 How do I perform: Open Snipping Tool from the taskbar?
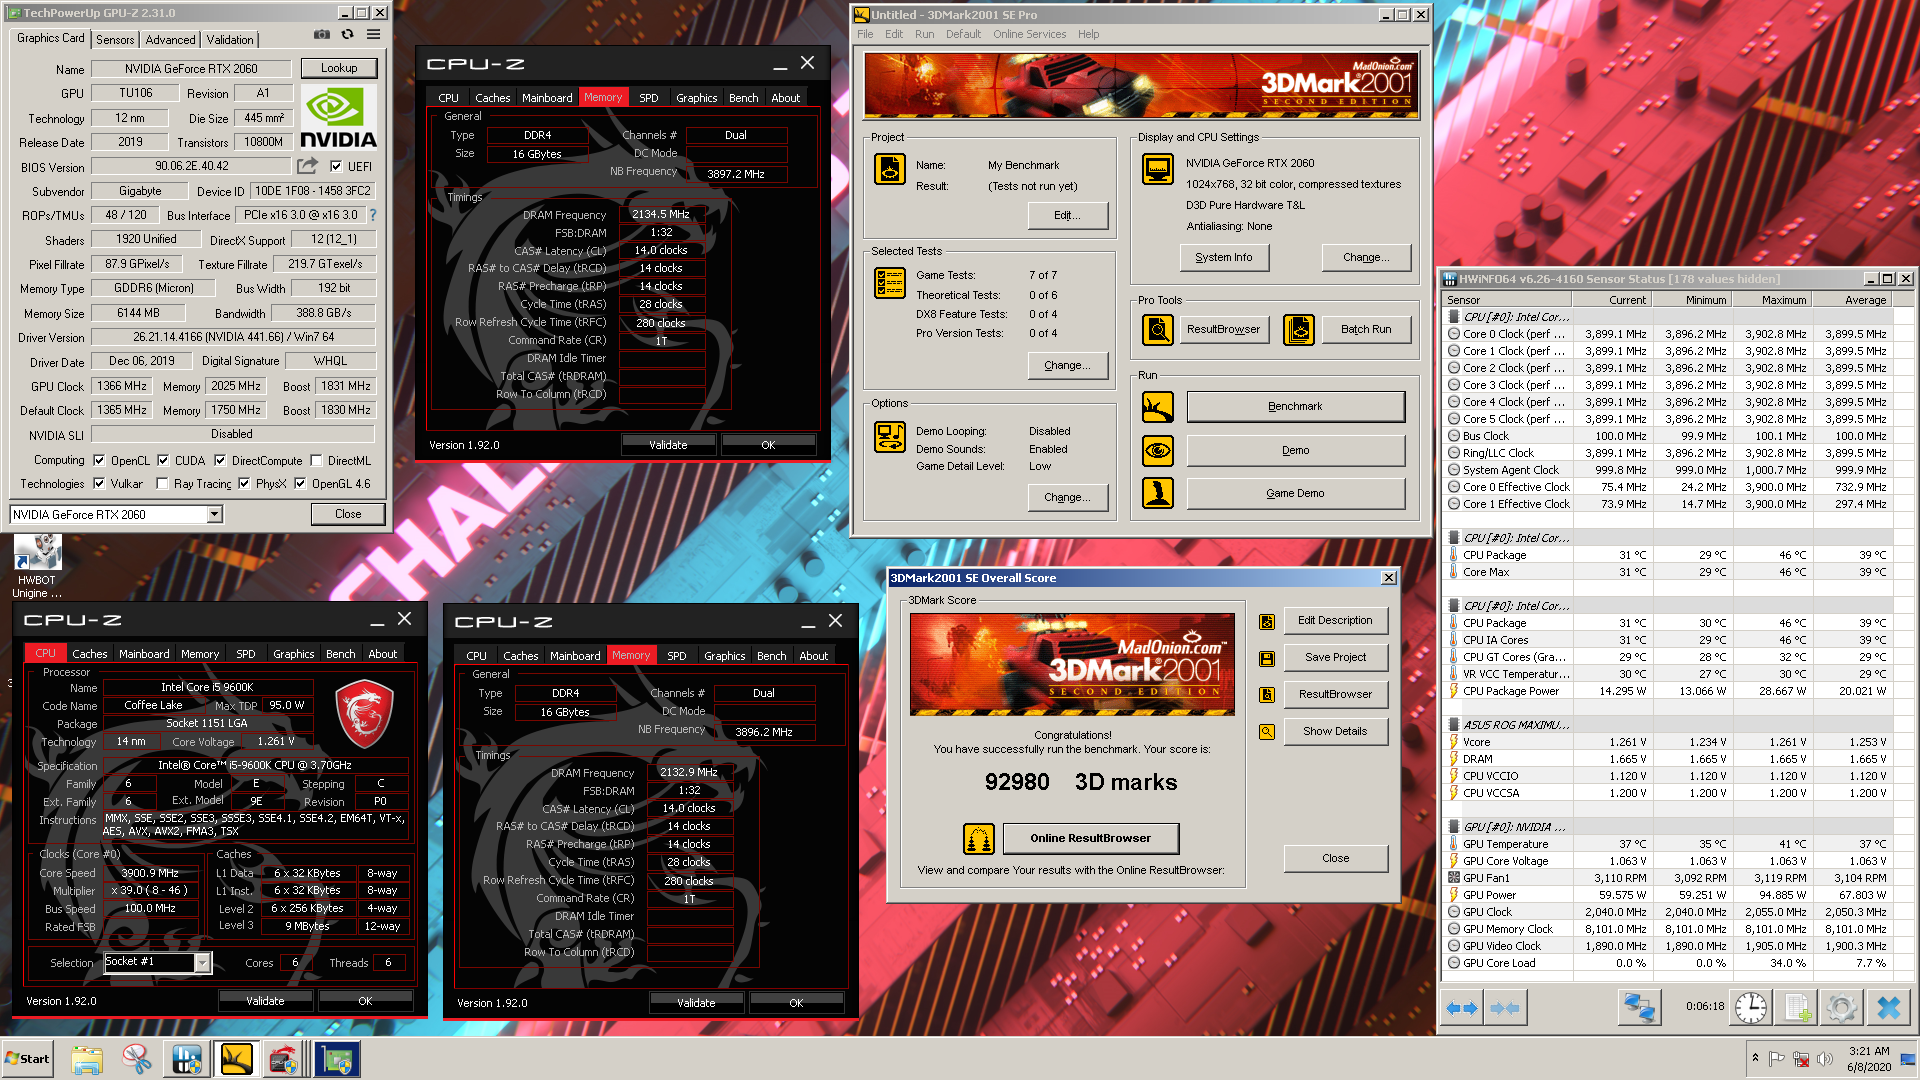tap(137, 1059)
